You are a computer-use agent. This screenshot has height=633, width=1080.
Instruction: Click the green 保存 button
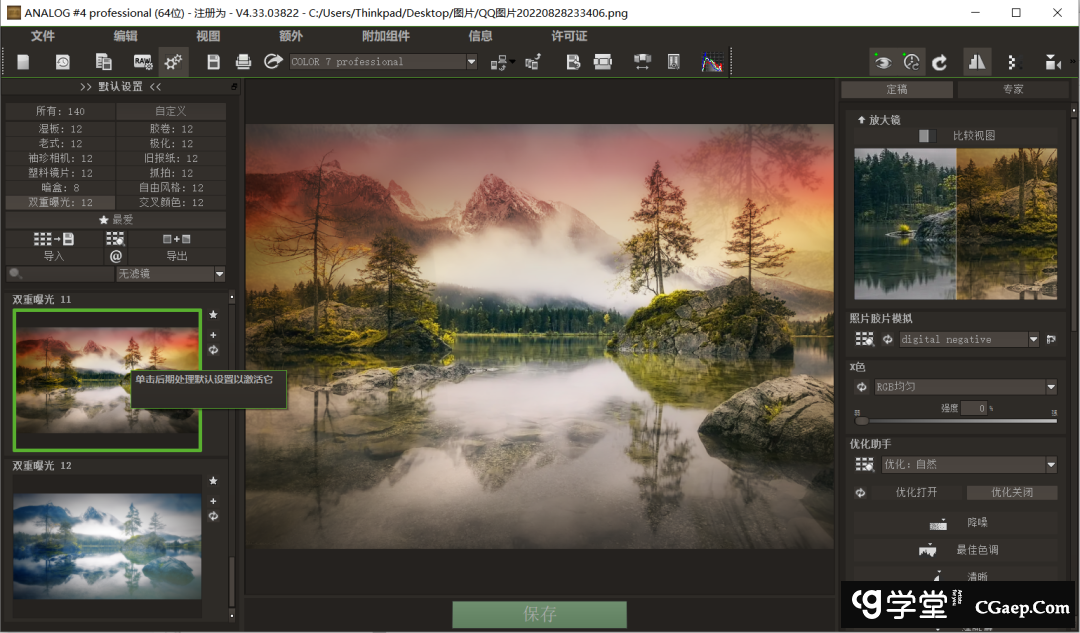tap(539, 614)
